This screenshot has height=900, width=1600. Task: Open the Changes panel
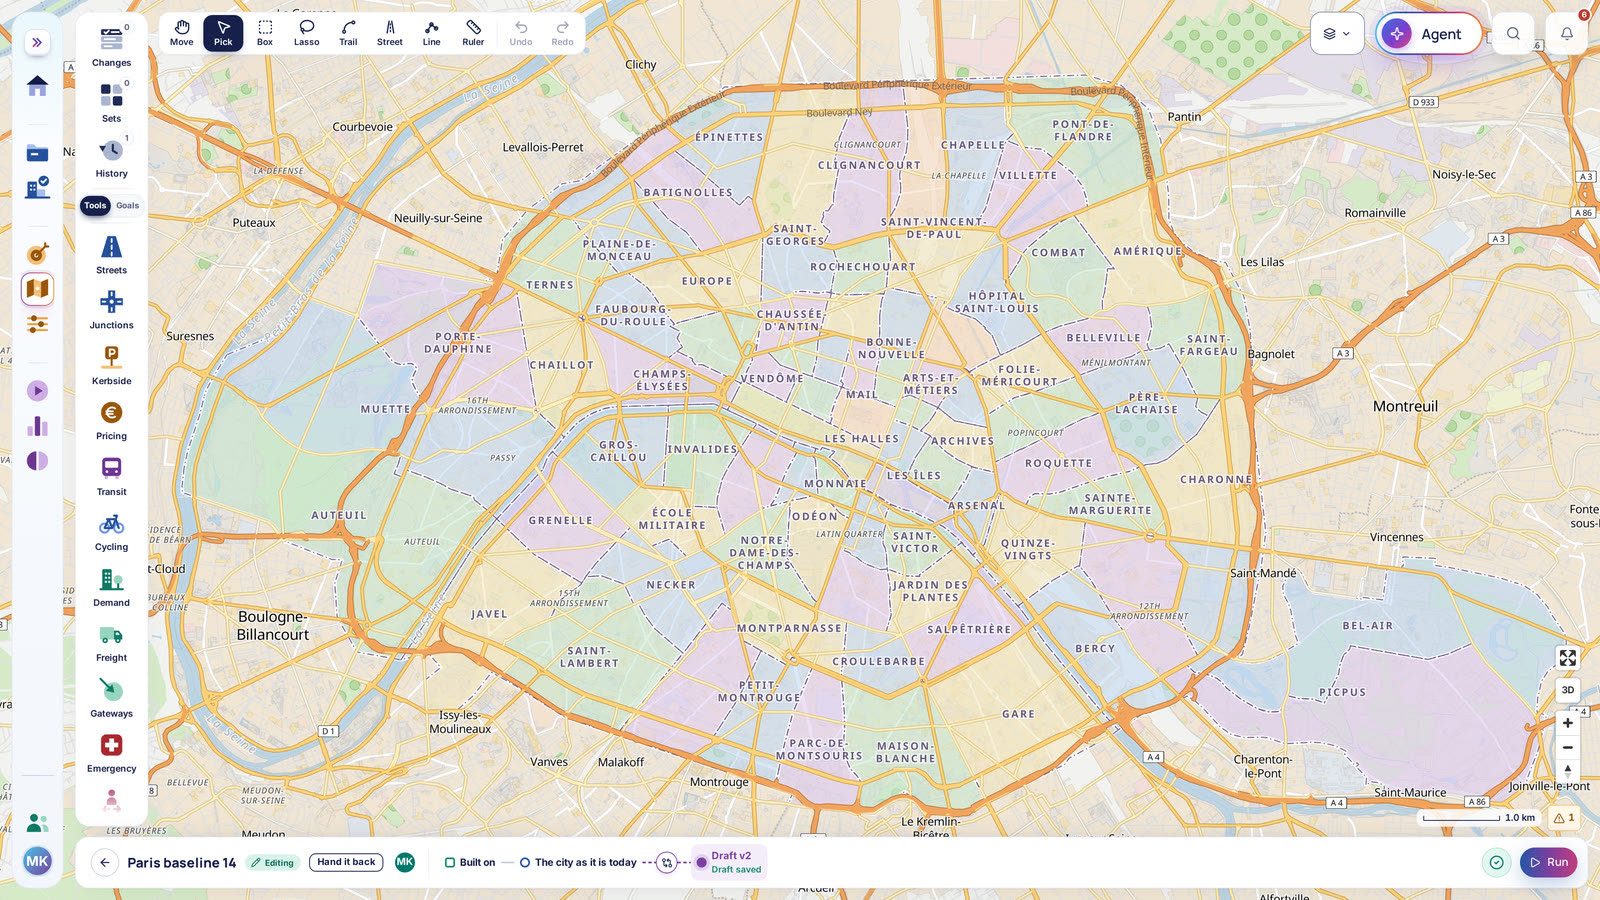(111, 46)
